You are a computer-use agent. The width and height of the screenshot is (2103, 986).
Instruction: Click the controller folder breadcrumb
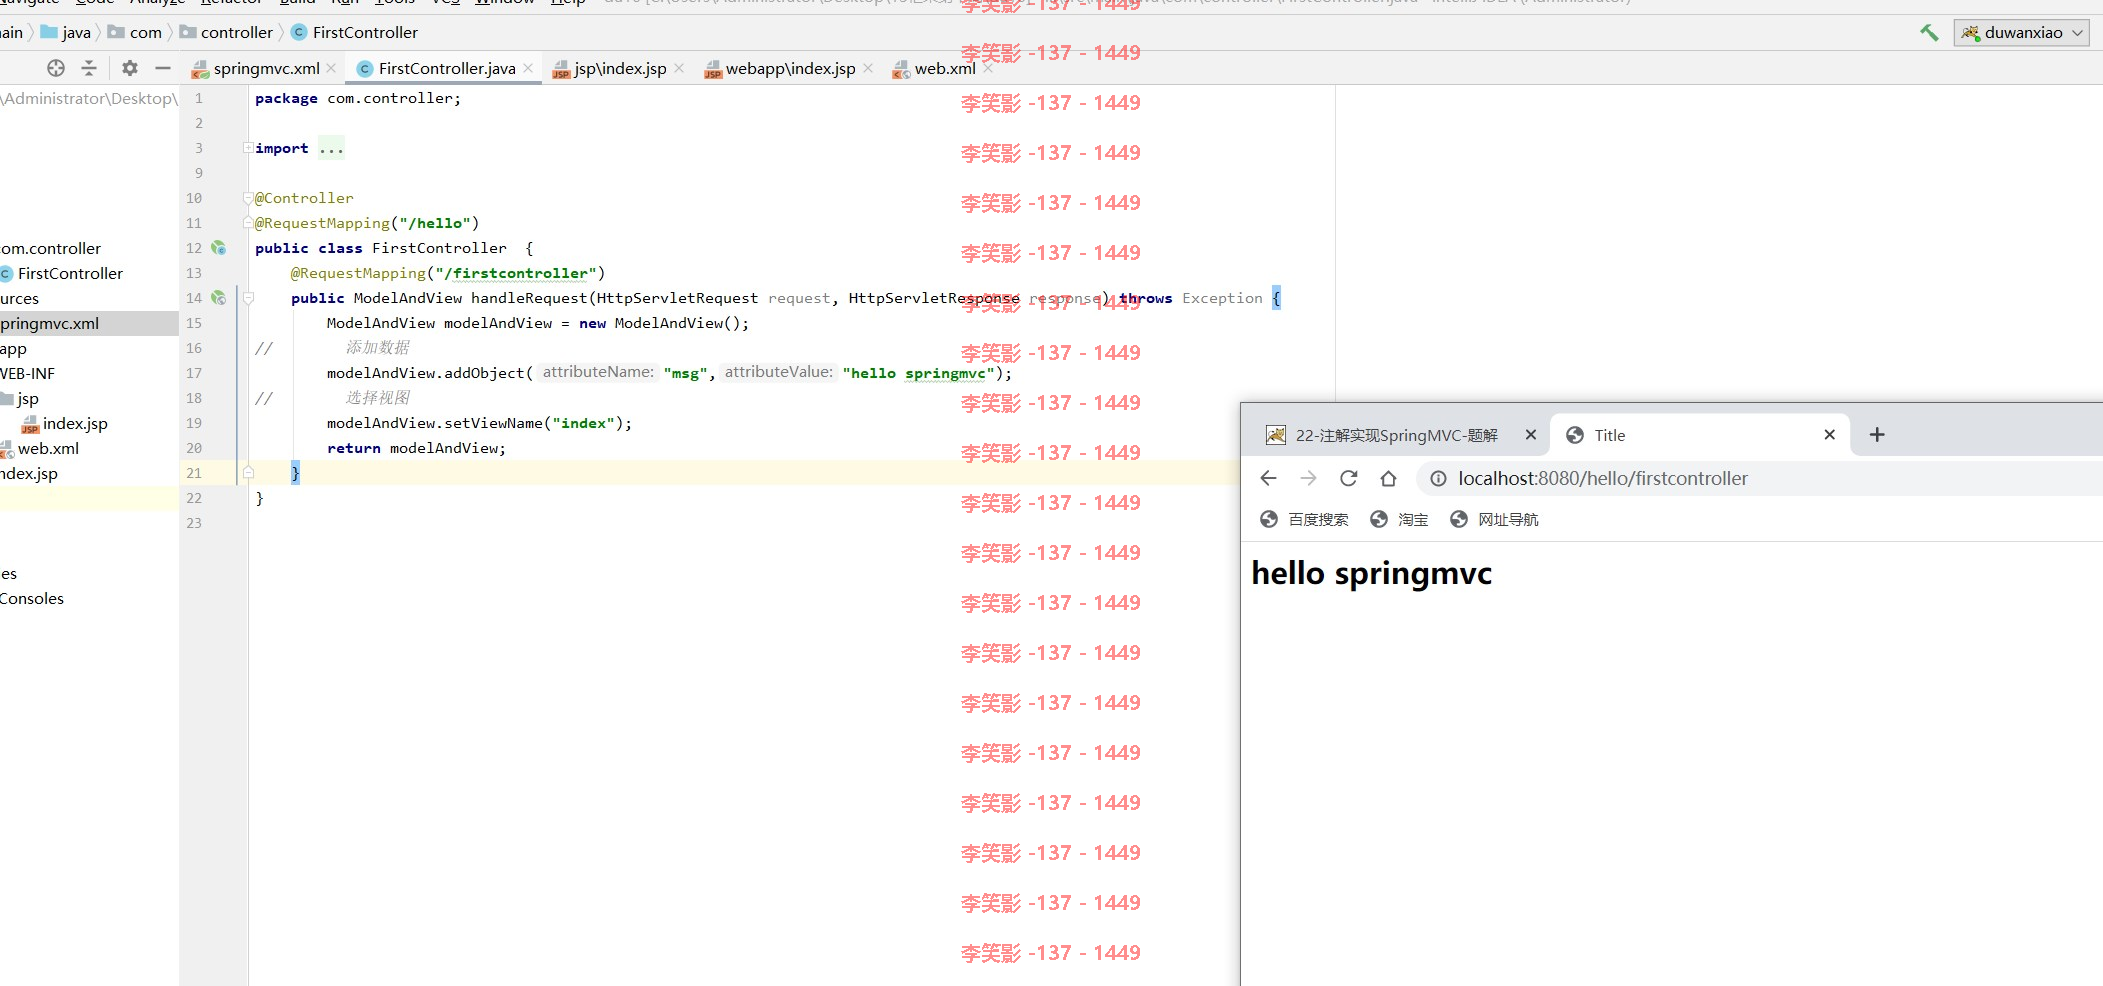(x=226, y=32)
